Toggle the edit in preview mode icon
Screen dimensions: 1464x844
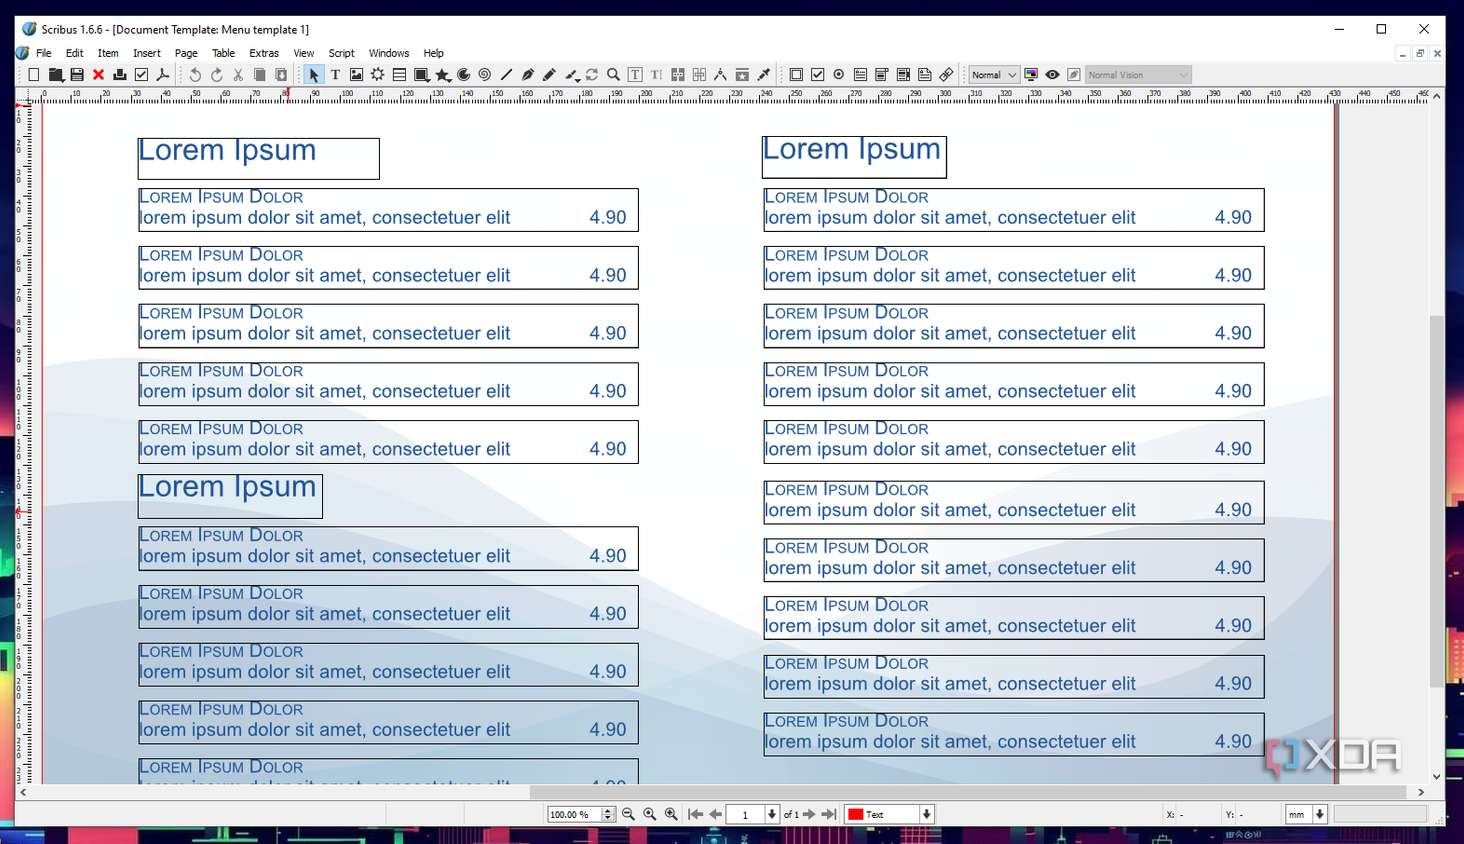pos(1074,75)
